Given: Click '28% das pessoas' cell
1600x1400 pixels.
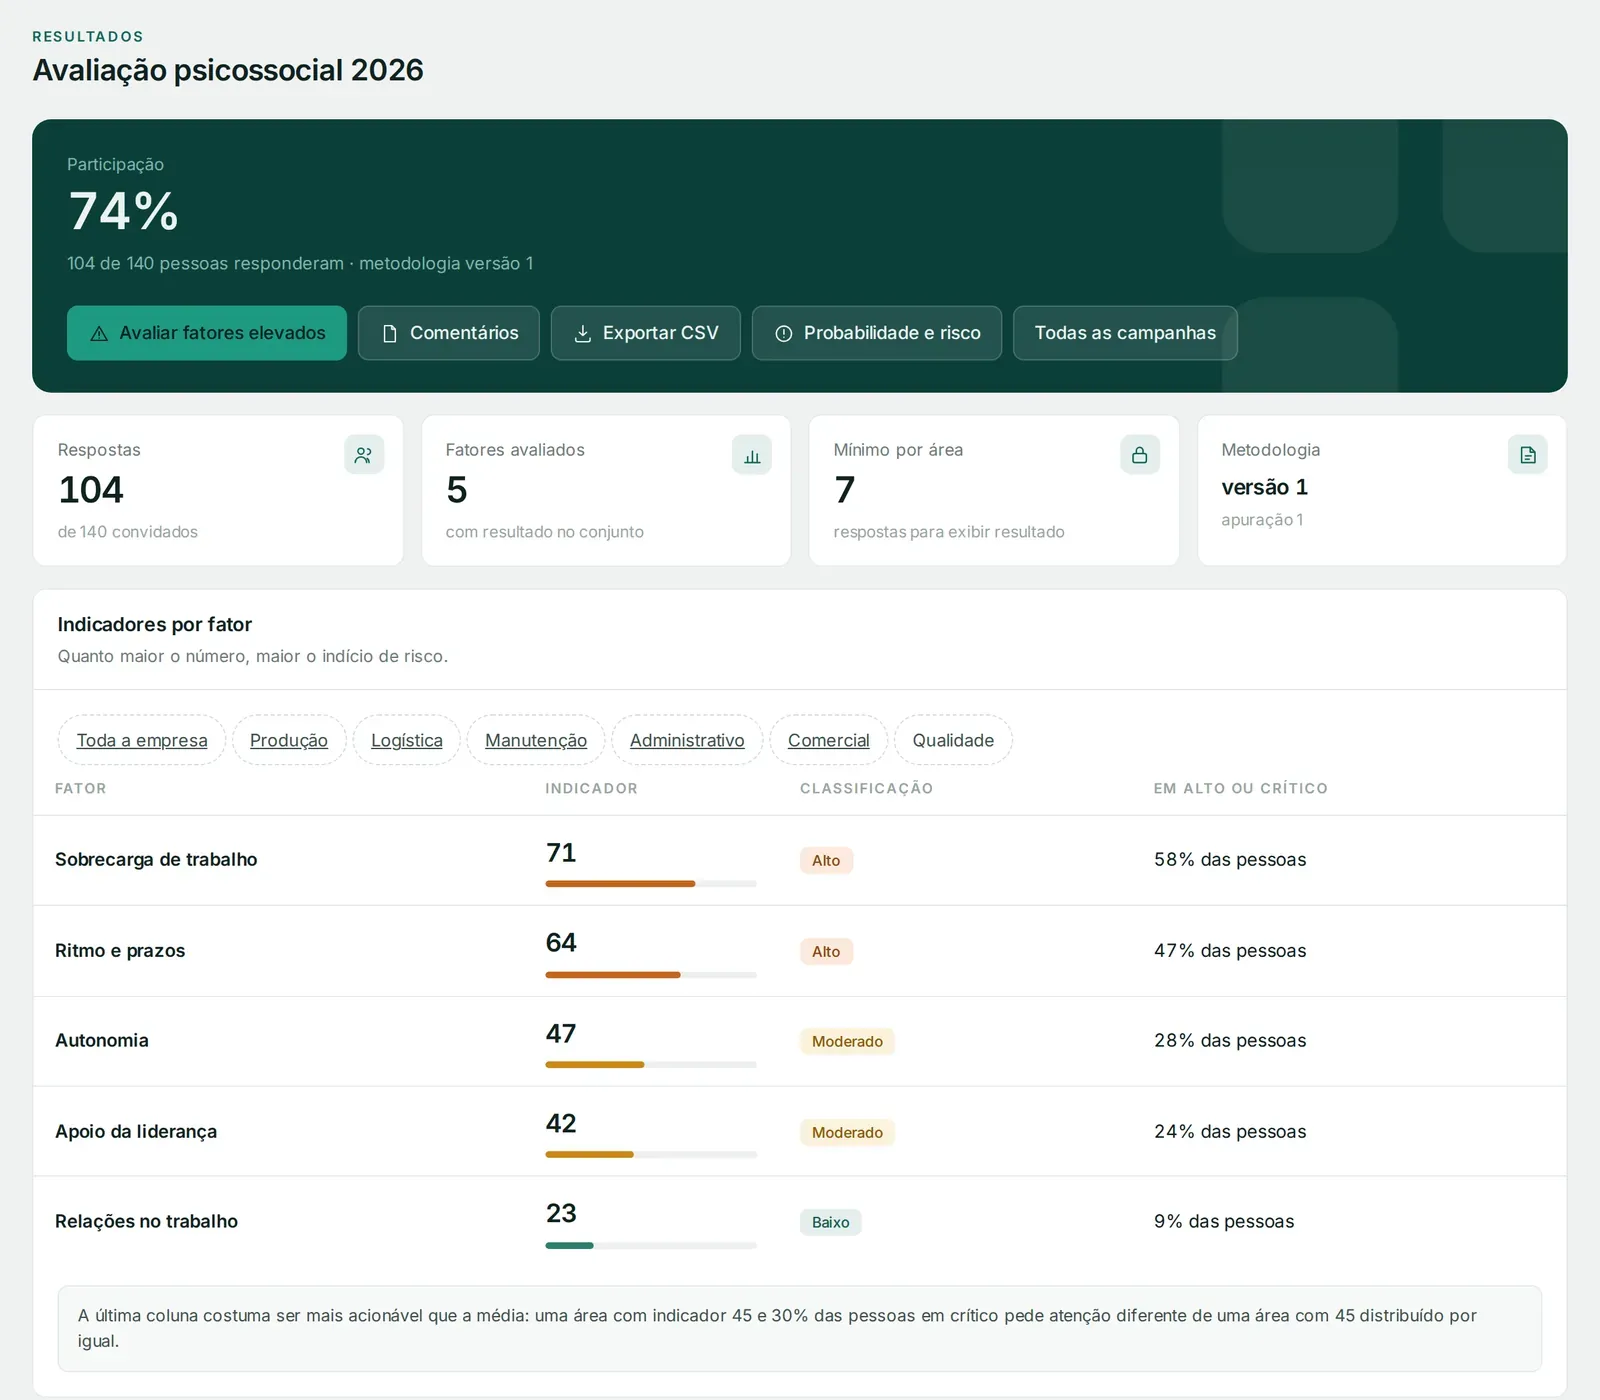Looking at the screenshot, I should point(1230,1041).
